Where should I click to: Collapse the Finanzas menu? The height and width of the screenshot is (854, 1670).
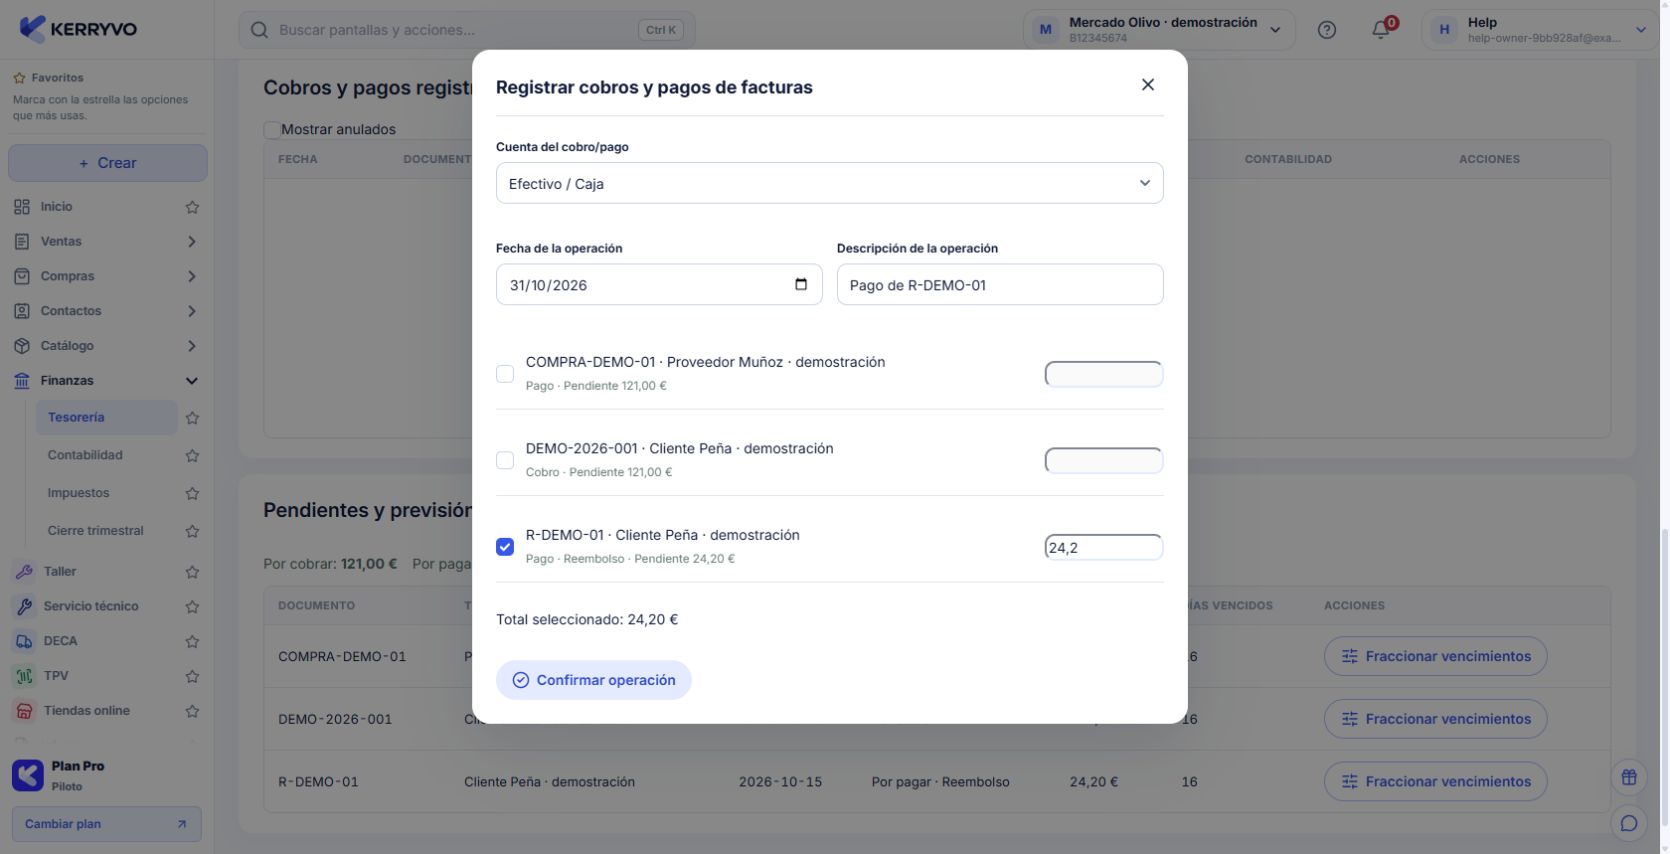pyautogui.click(x=107, y=381)
